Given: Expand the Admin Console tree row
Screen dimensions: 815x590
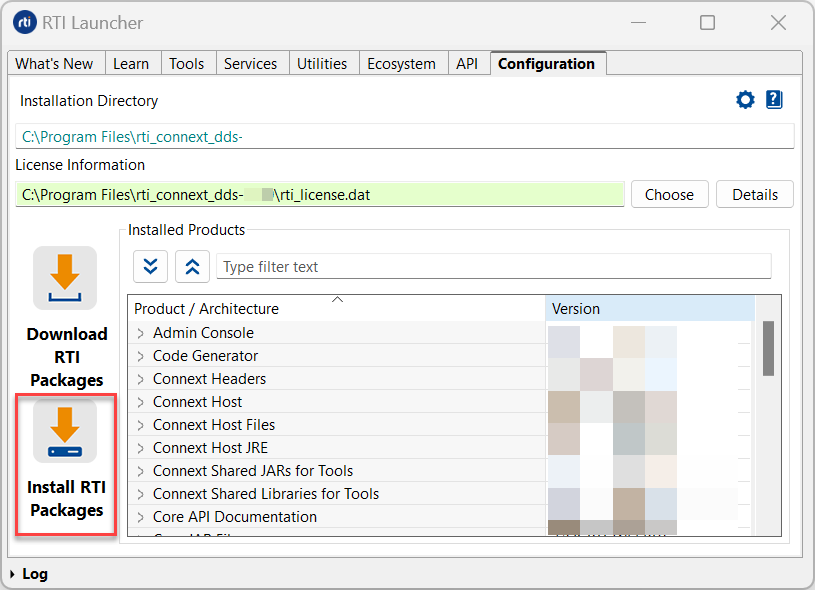Looking at the screenshot, I should 141,333.
